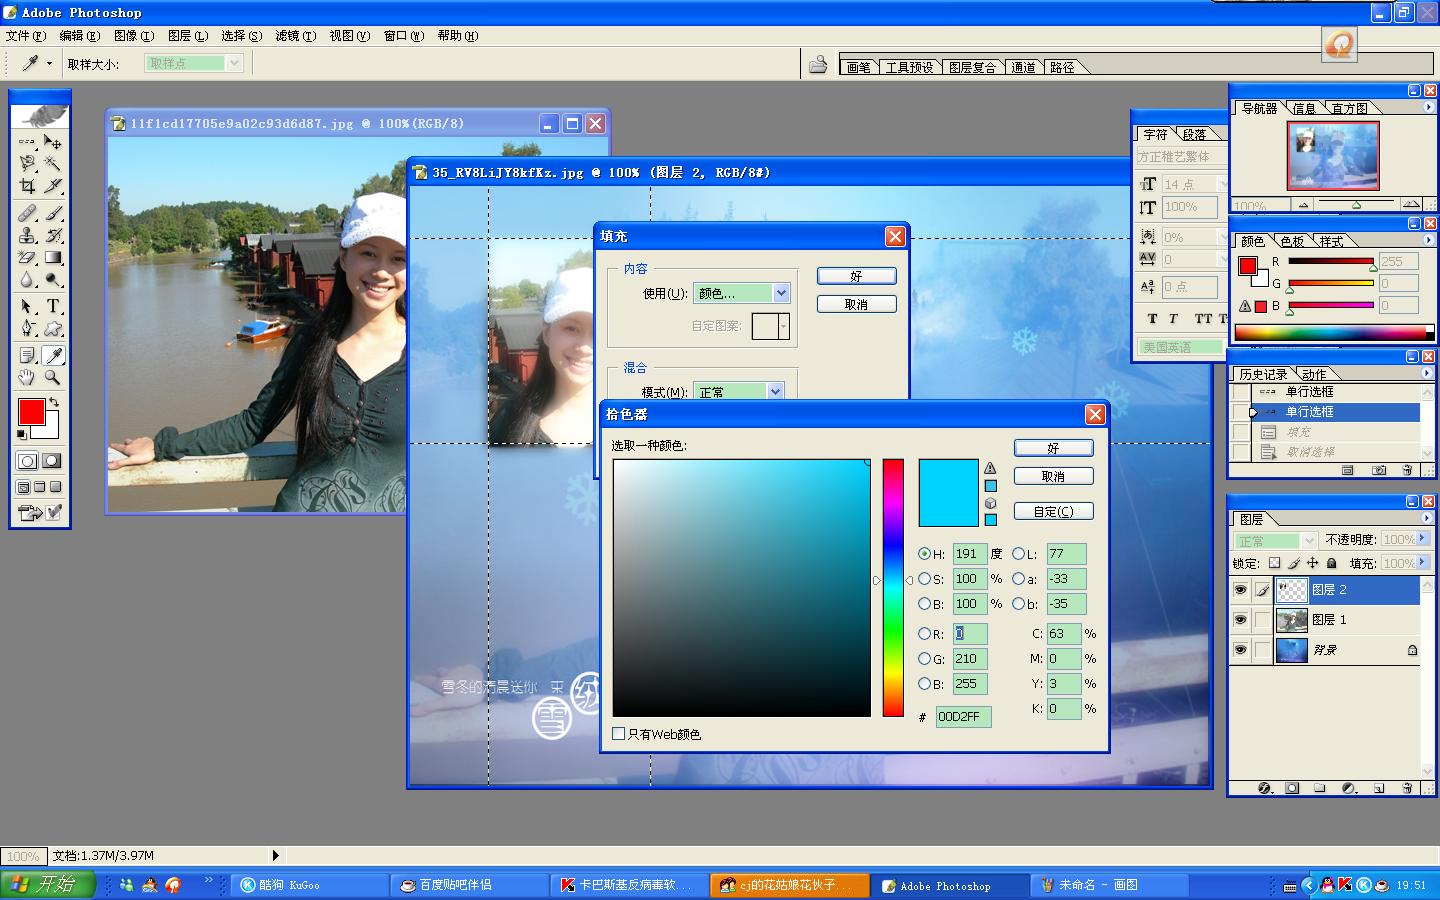Switch to the 动作 actions tab
The image size is (1440, 900).
coord(1314,374)
